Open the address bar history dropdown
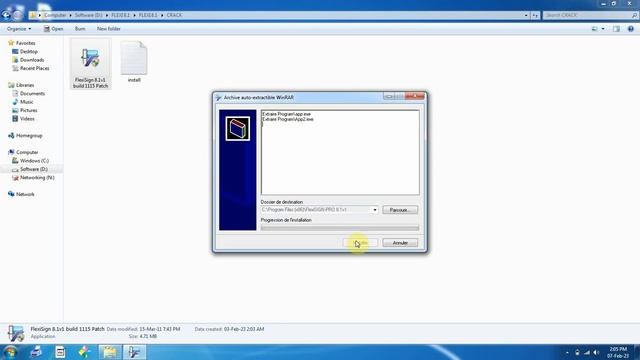 click(x=526, y=15)
